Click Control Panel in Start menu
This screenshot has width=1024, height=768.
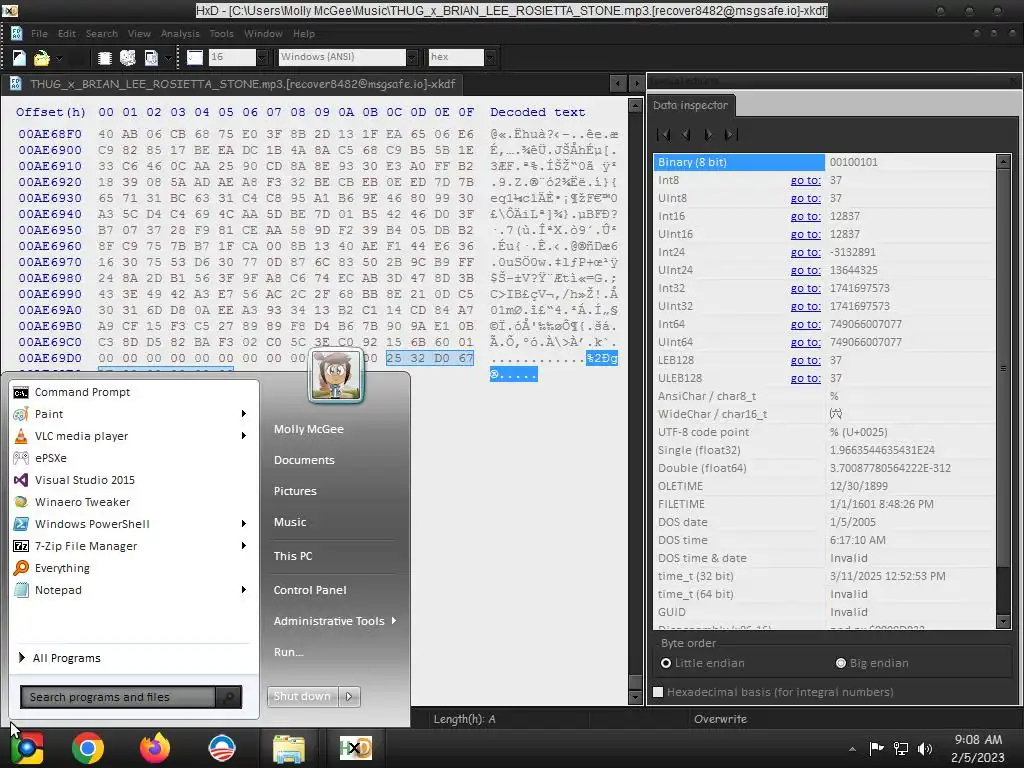click(x=310, y=590)
